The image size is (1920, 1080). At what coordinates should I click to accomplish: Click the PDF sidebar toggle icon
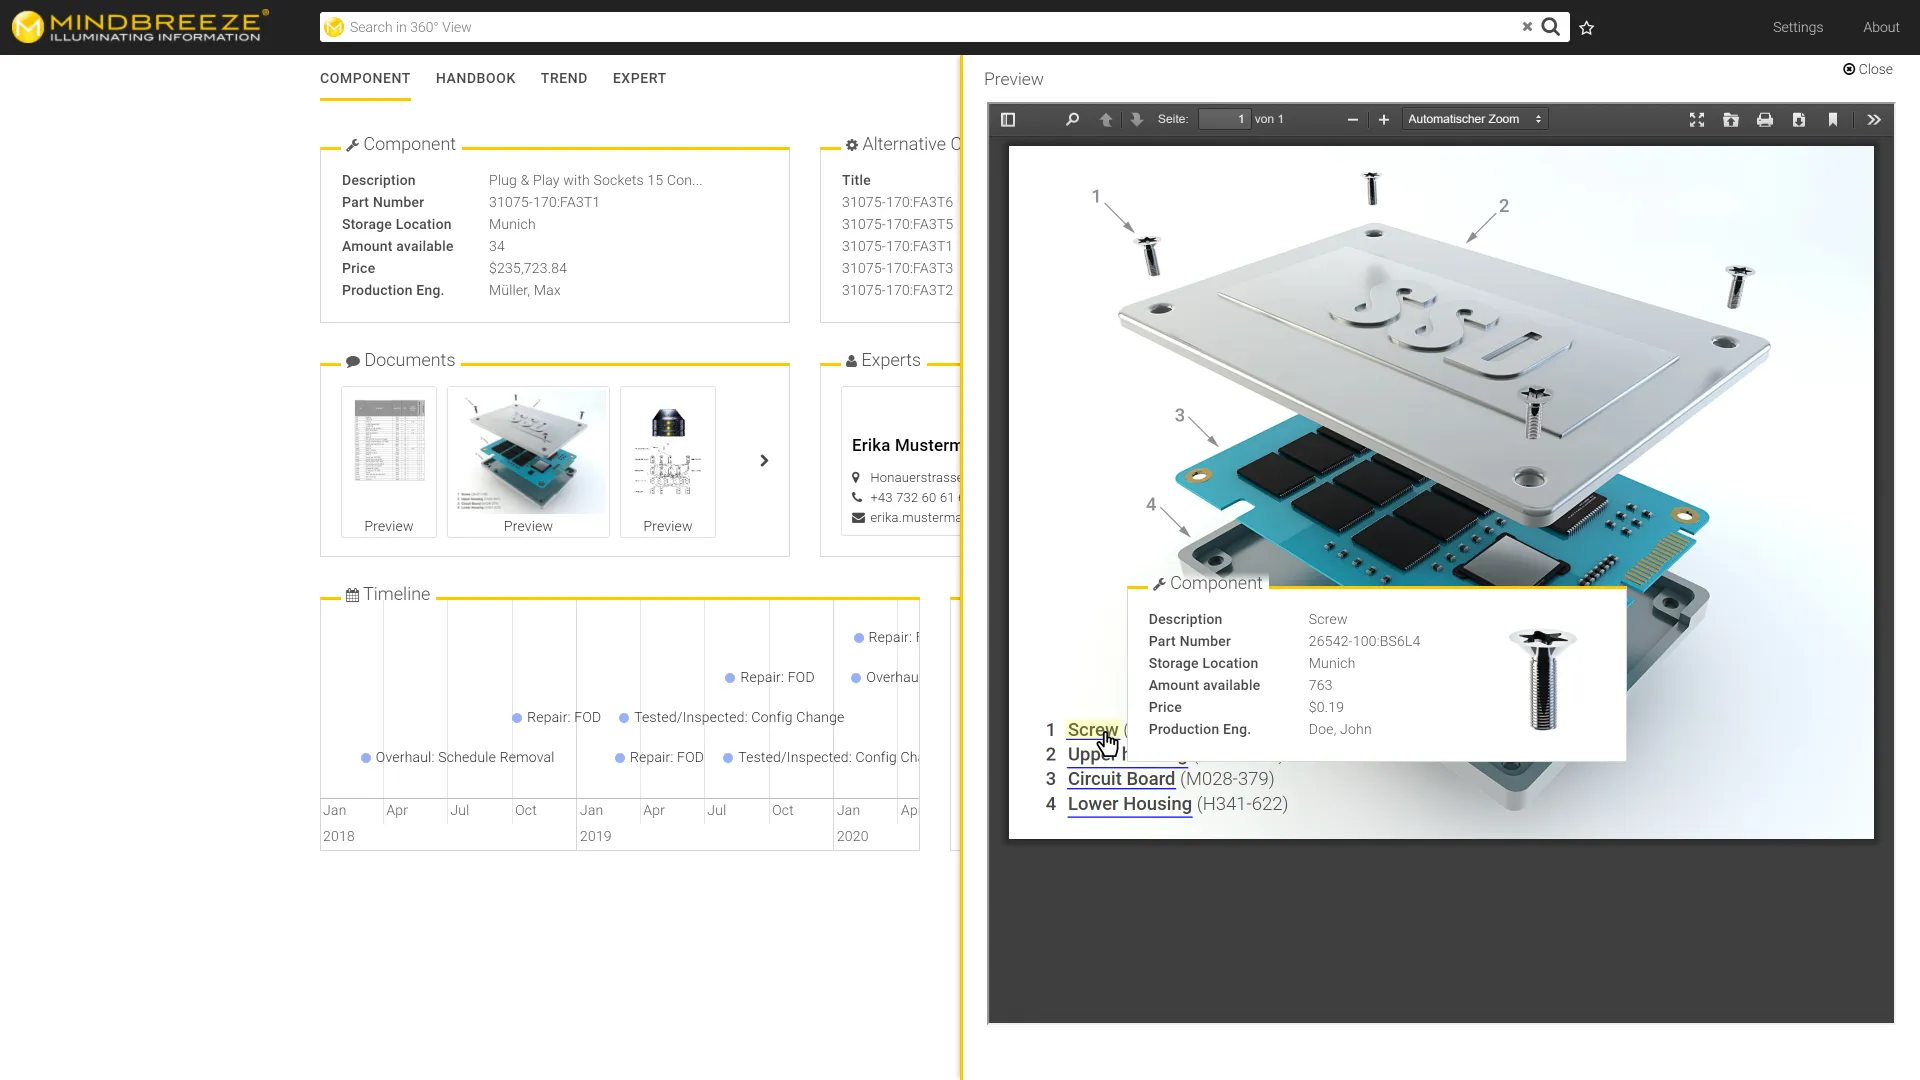pos(1007,119)
